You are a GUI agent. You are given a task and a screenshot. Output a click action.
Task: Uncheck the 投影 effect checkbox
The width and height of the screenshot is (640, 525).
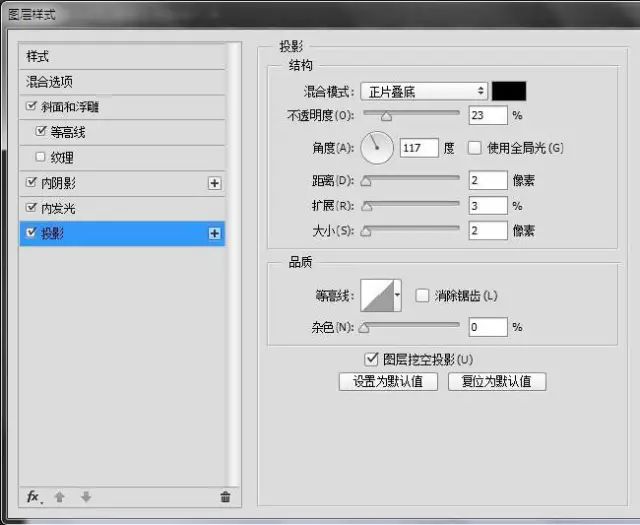click(x=31, y=233)
